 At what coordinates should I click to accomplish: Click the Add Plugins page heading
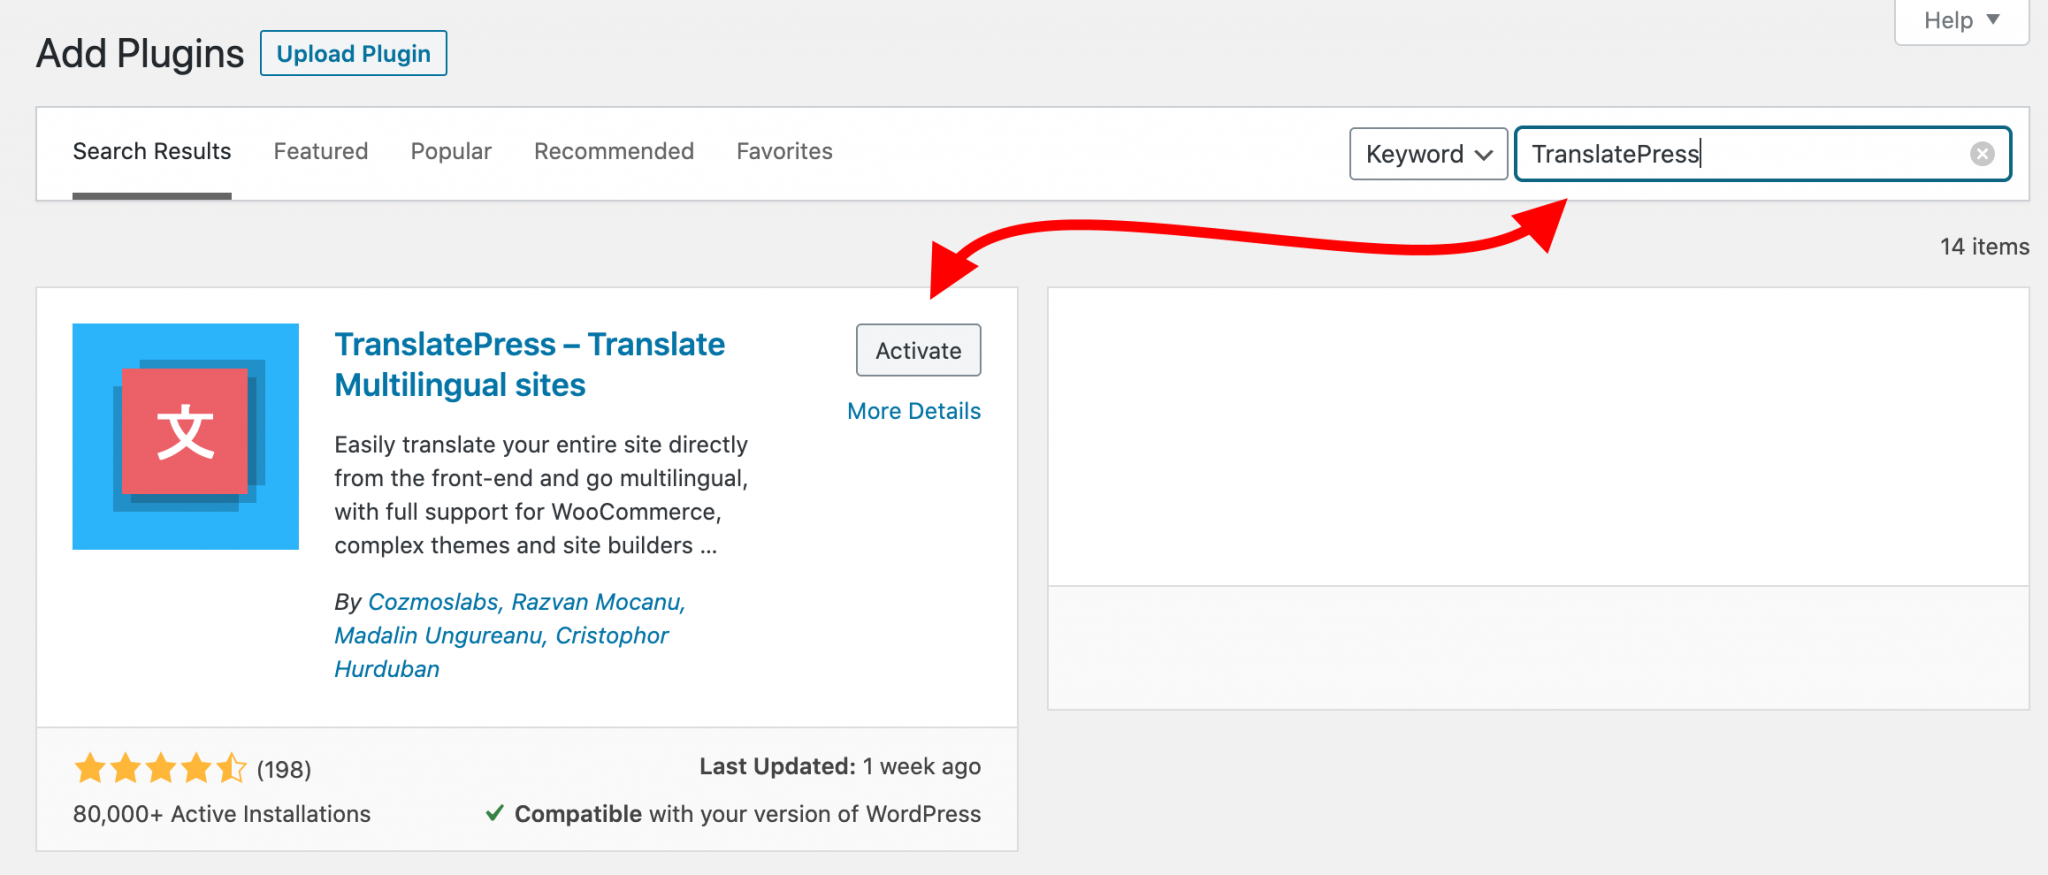(140, 54)
